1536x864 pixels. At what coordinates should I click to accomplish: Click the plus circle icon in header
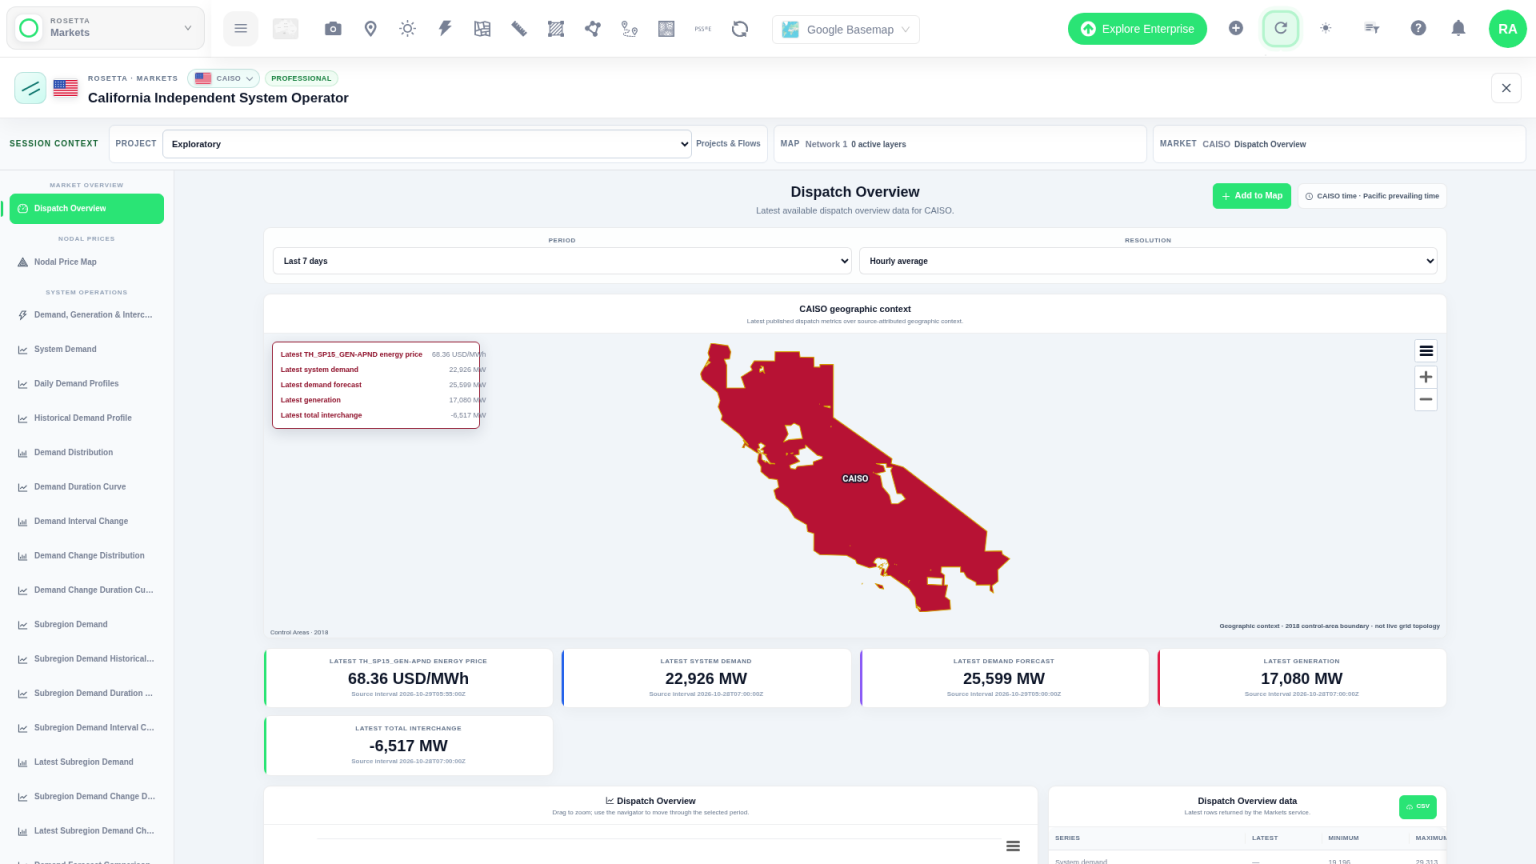point(1236,28)
